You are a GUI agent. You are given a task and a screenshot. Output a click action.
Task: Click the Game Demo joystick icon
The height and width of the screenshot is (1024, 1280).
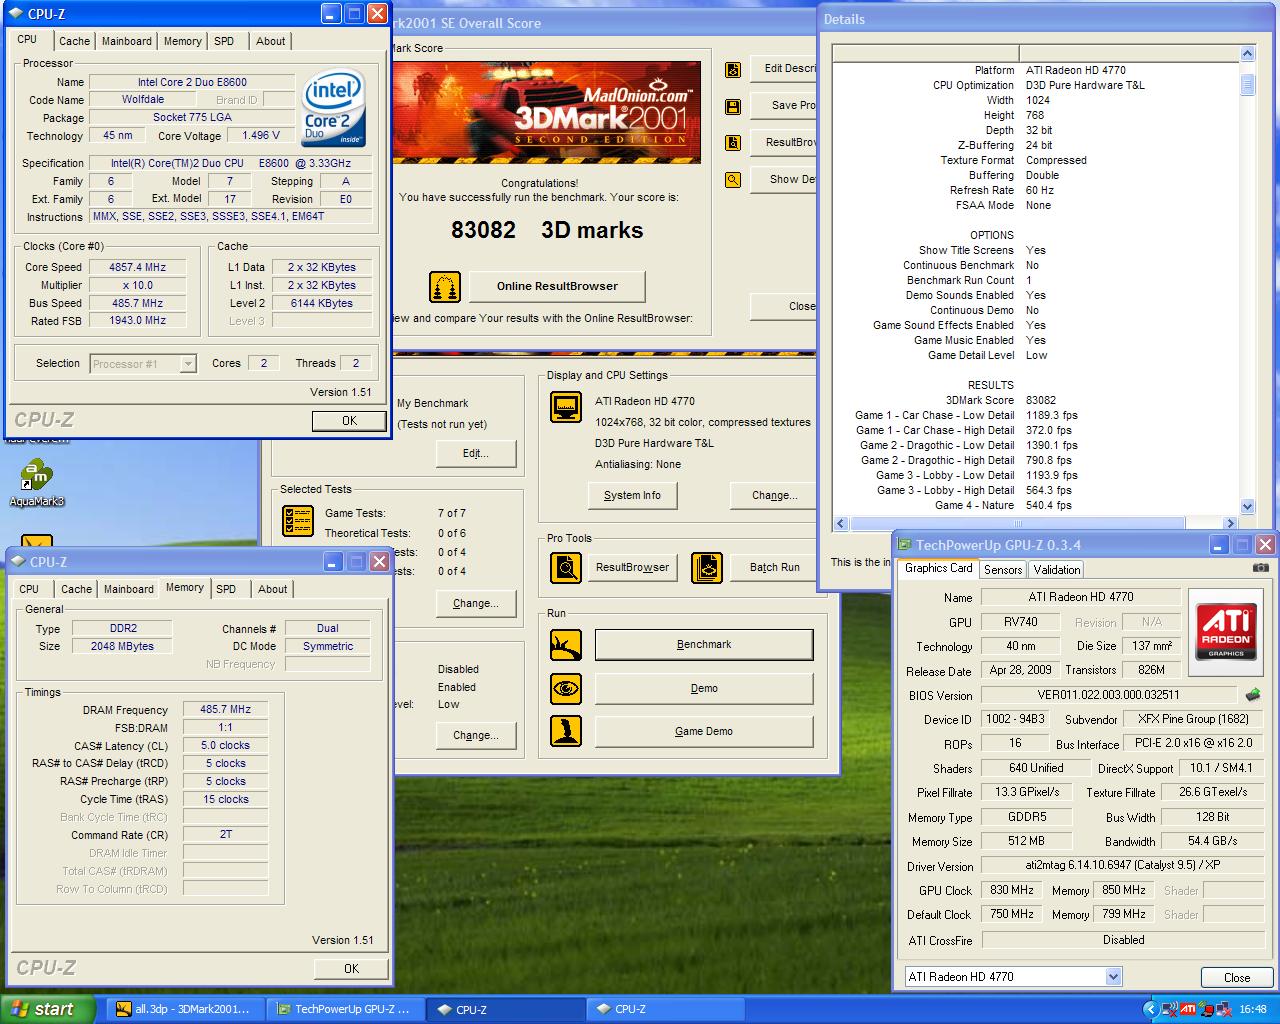click(x=566, y=731)
